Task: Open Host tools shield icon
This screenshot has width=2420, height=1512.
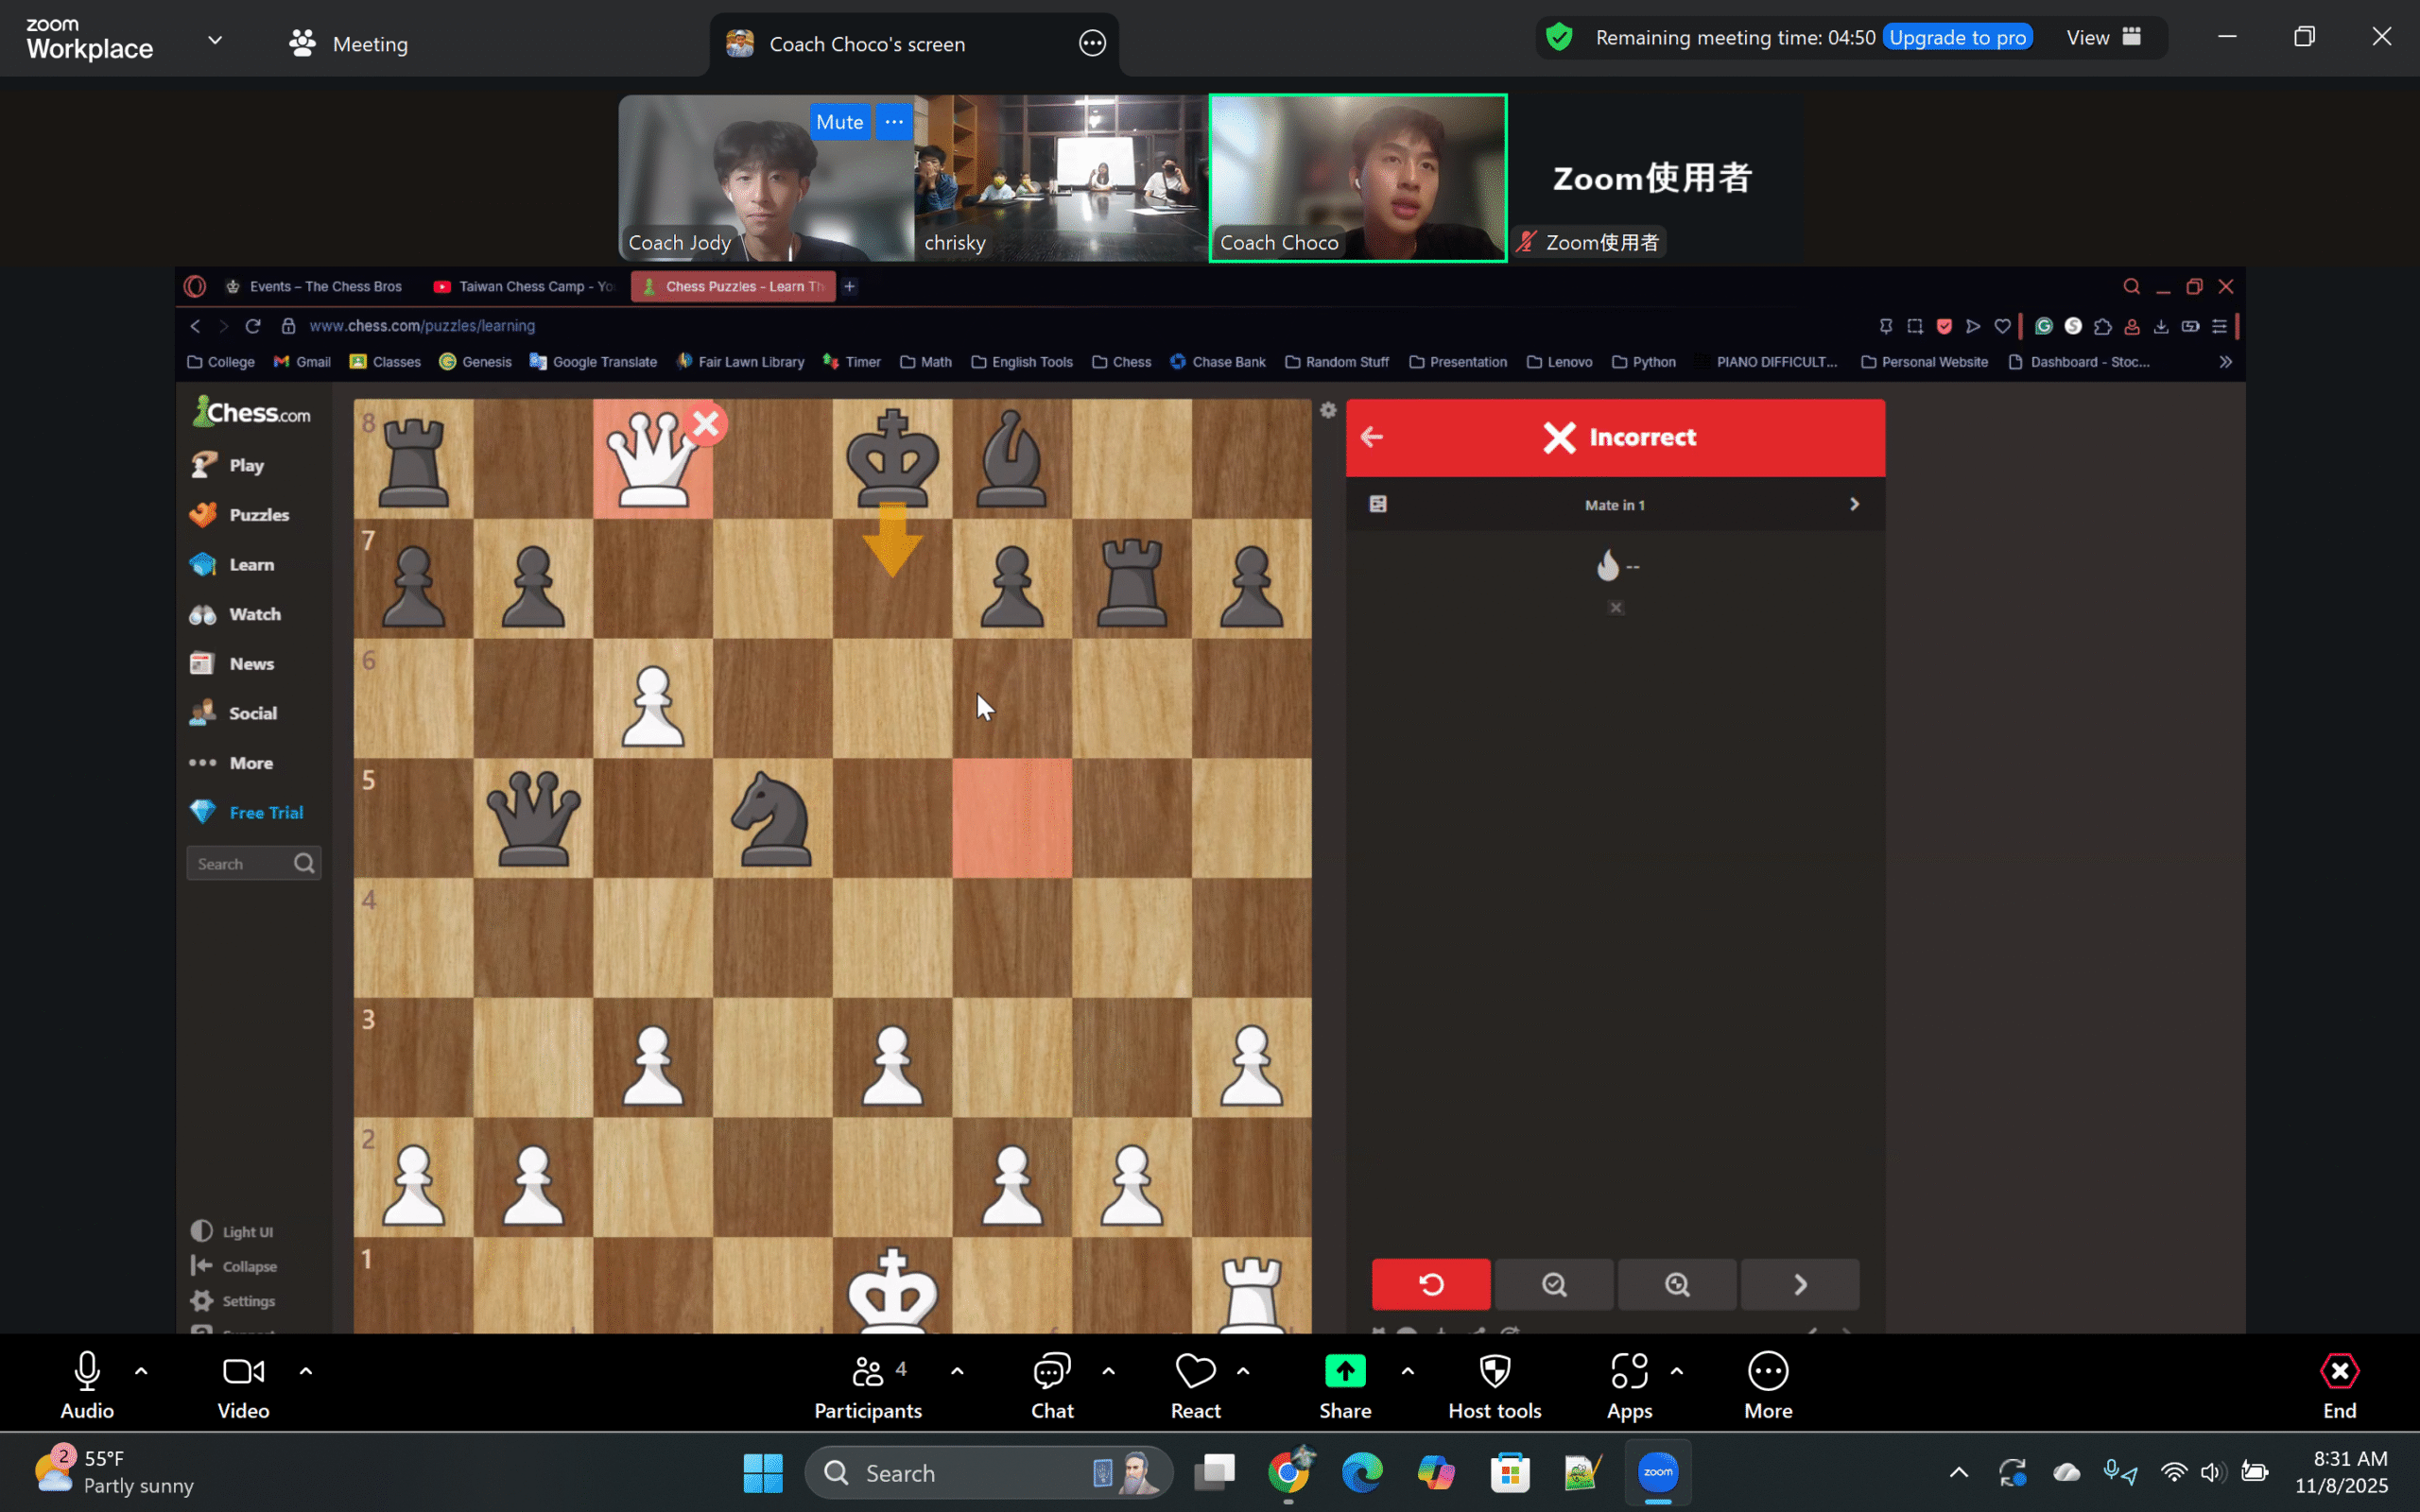Action: tap(1494, 1372)
